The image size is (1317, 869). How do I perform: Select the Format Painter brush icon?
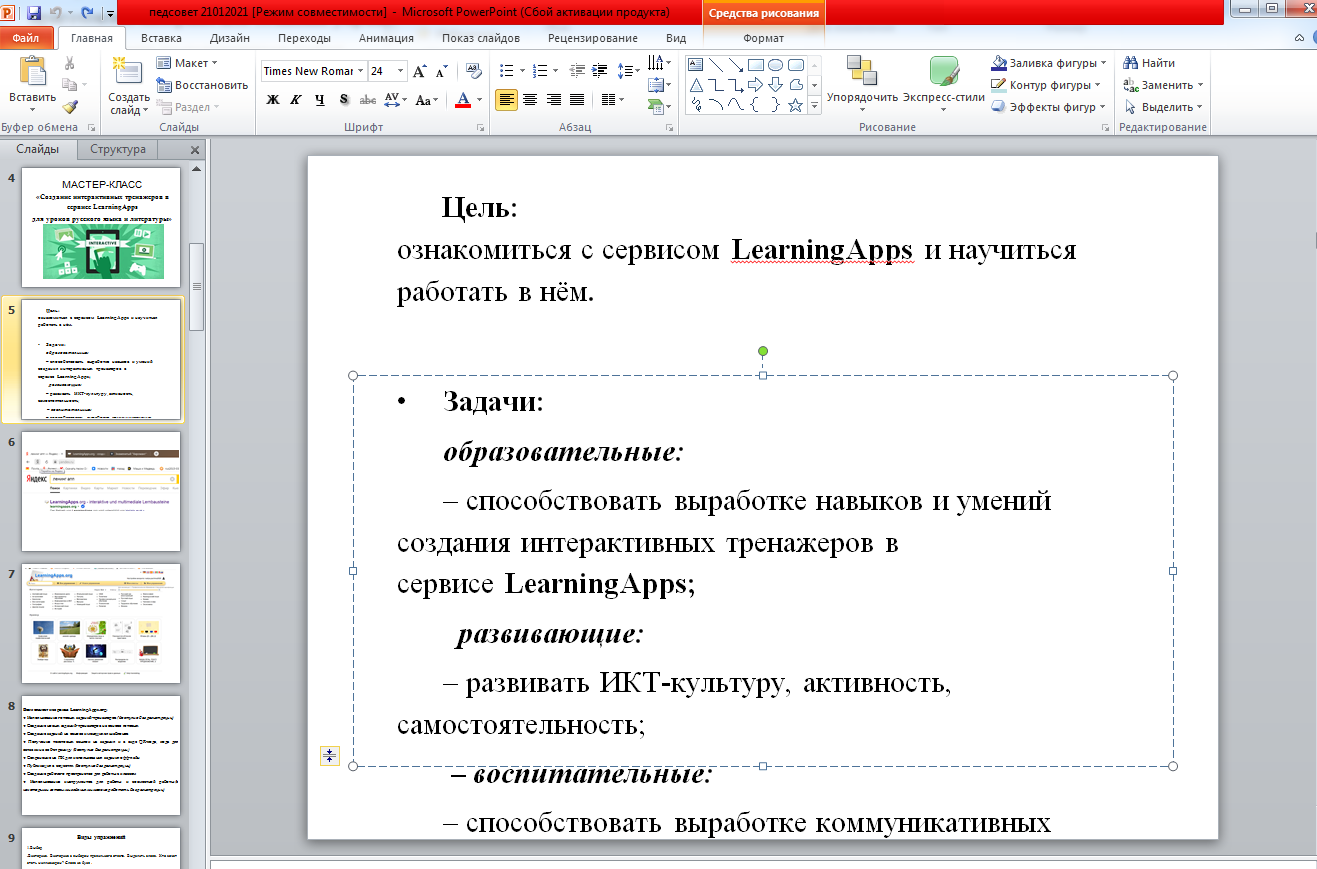pos(69,107)
